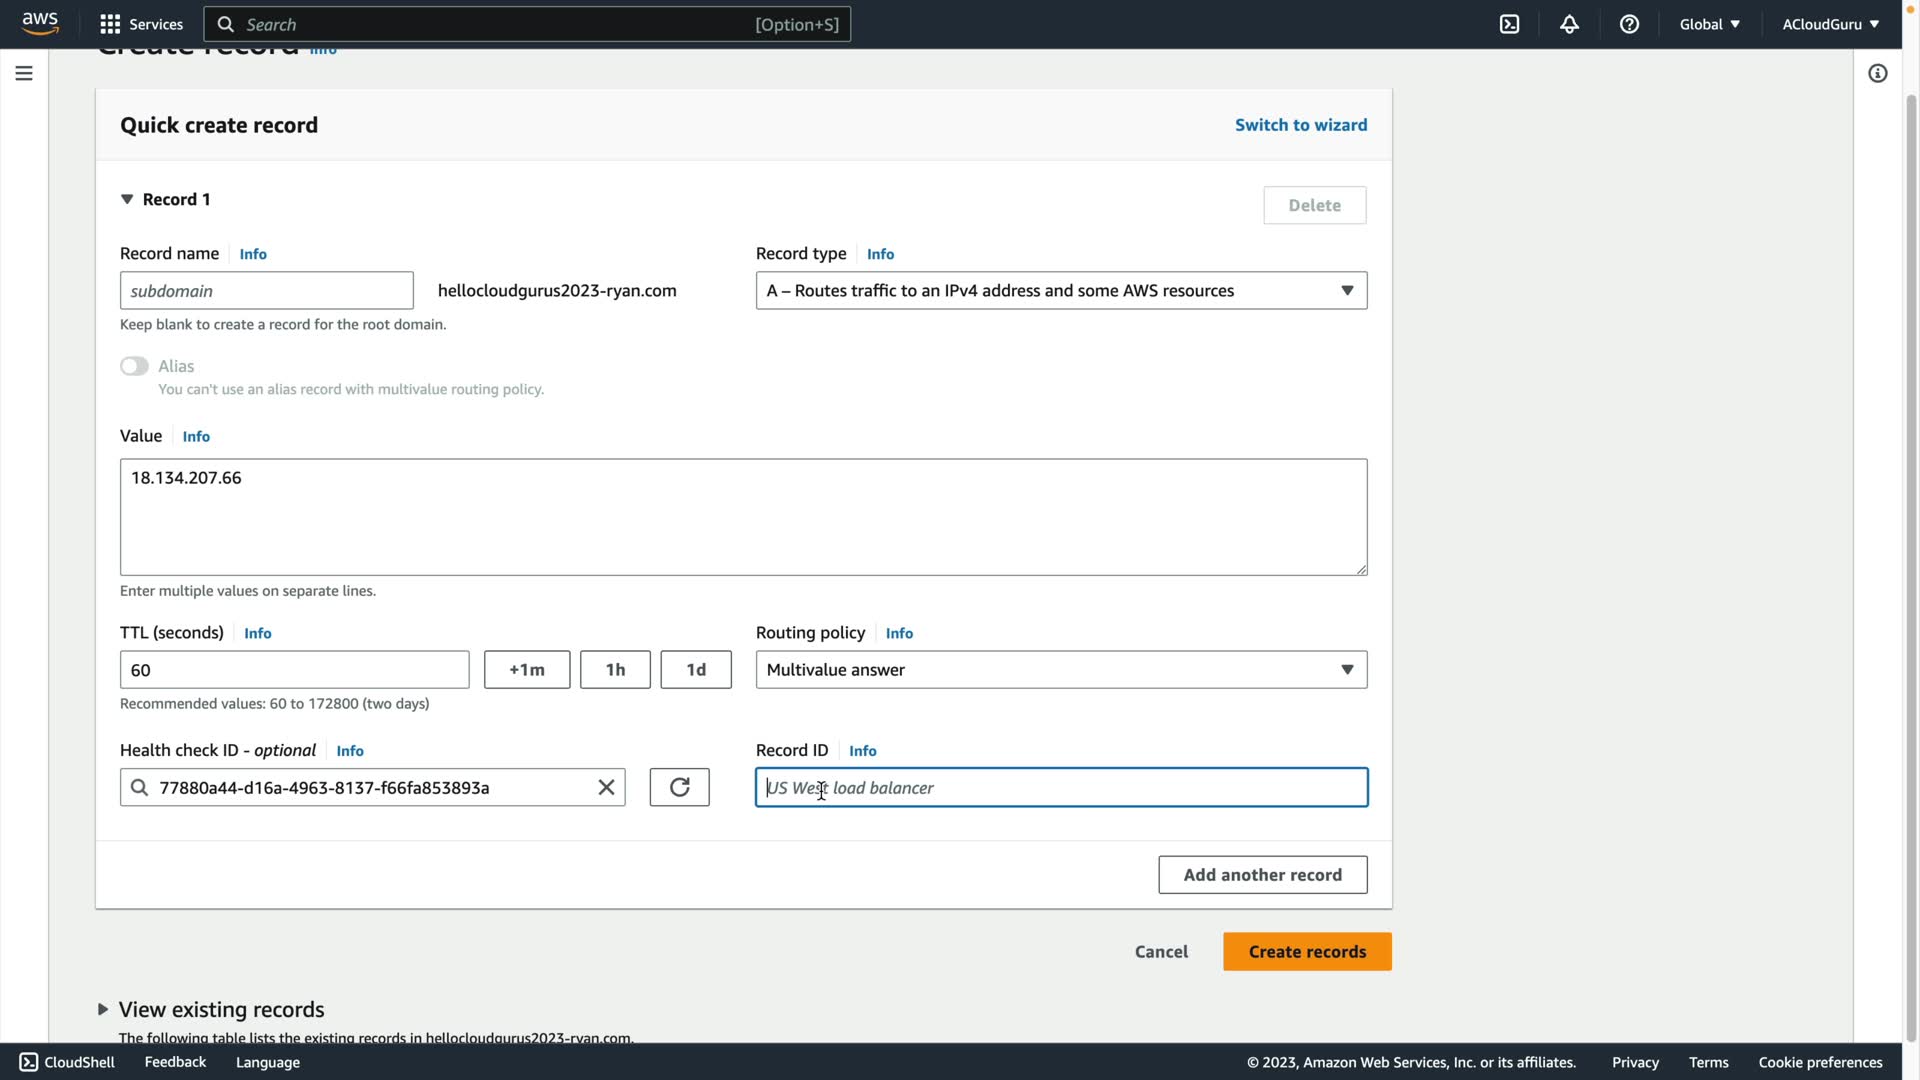The height and width of the screenshot is (1080, 1920).
Task: Click the Record name subdomain field
Action: point(266,290)
